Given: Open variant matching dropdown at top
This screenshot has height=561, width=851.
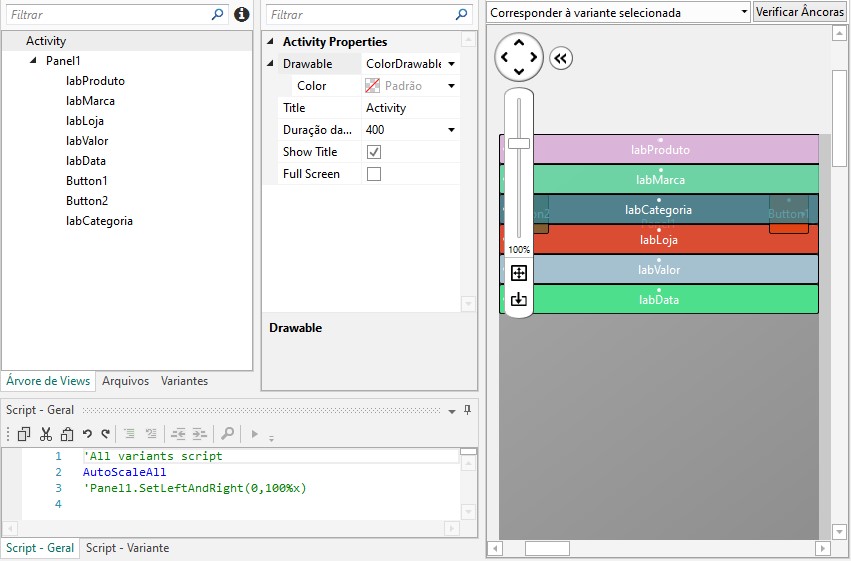Looking at the screenshot, I should point(744,12).
